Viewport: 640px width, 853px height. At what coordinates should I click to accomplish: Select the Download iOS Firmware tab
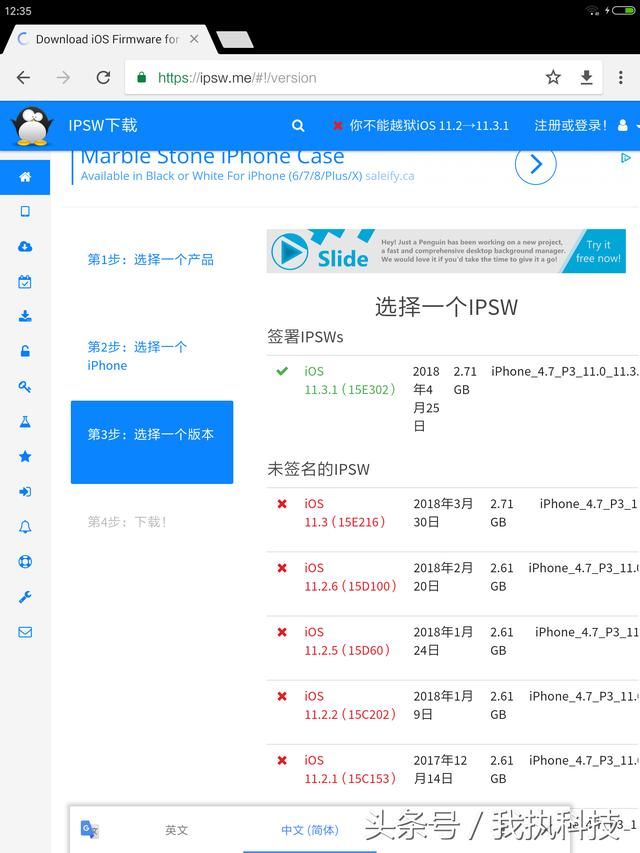(107, 39)
